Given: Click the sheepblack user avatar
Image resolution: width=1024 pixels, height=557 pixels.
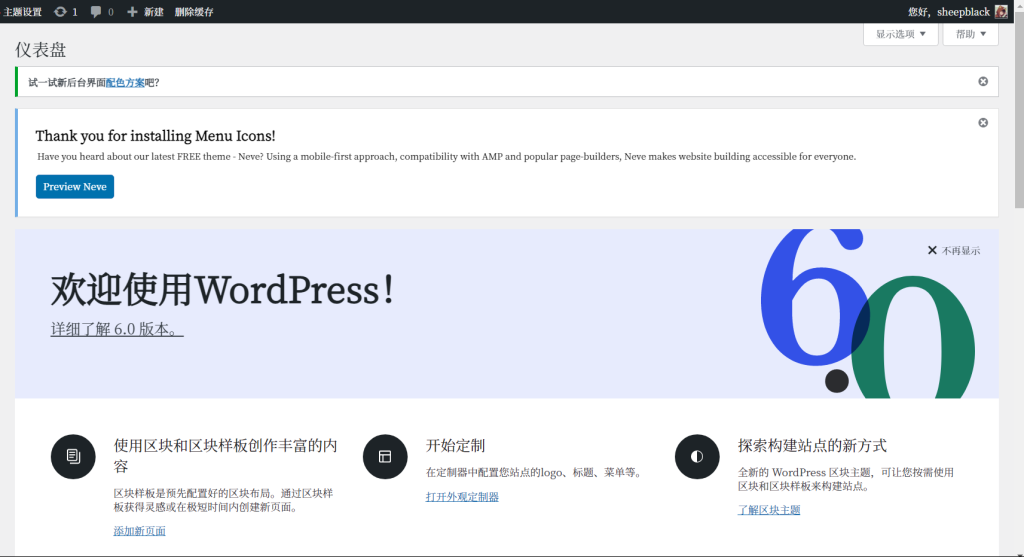Looking at the screenshot, I should [1001, 12].
